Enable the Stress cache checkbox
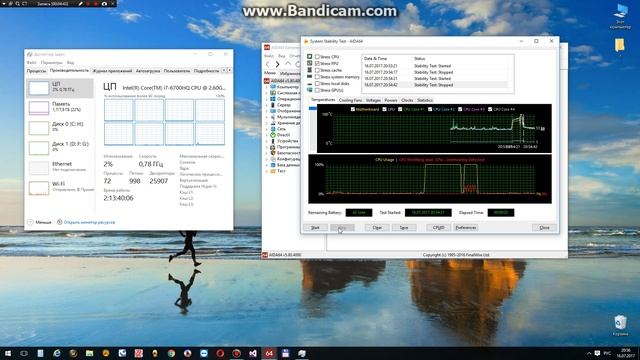Screen dimensions: 640x360 pyautogui.click(x=317, y=70)
